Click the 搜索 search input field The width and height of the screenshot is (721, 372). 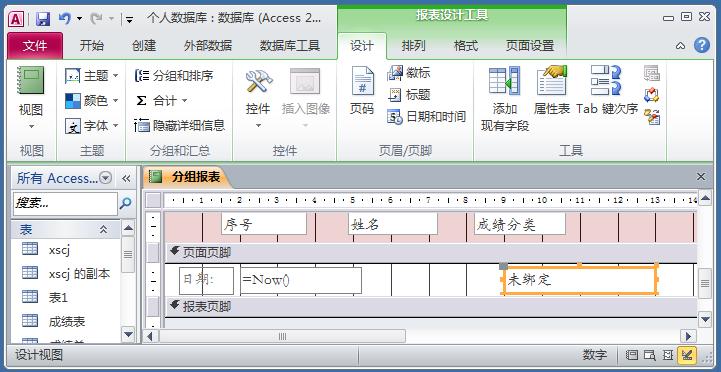65,204
